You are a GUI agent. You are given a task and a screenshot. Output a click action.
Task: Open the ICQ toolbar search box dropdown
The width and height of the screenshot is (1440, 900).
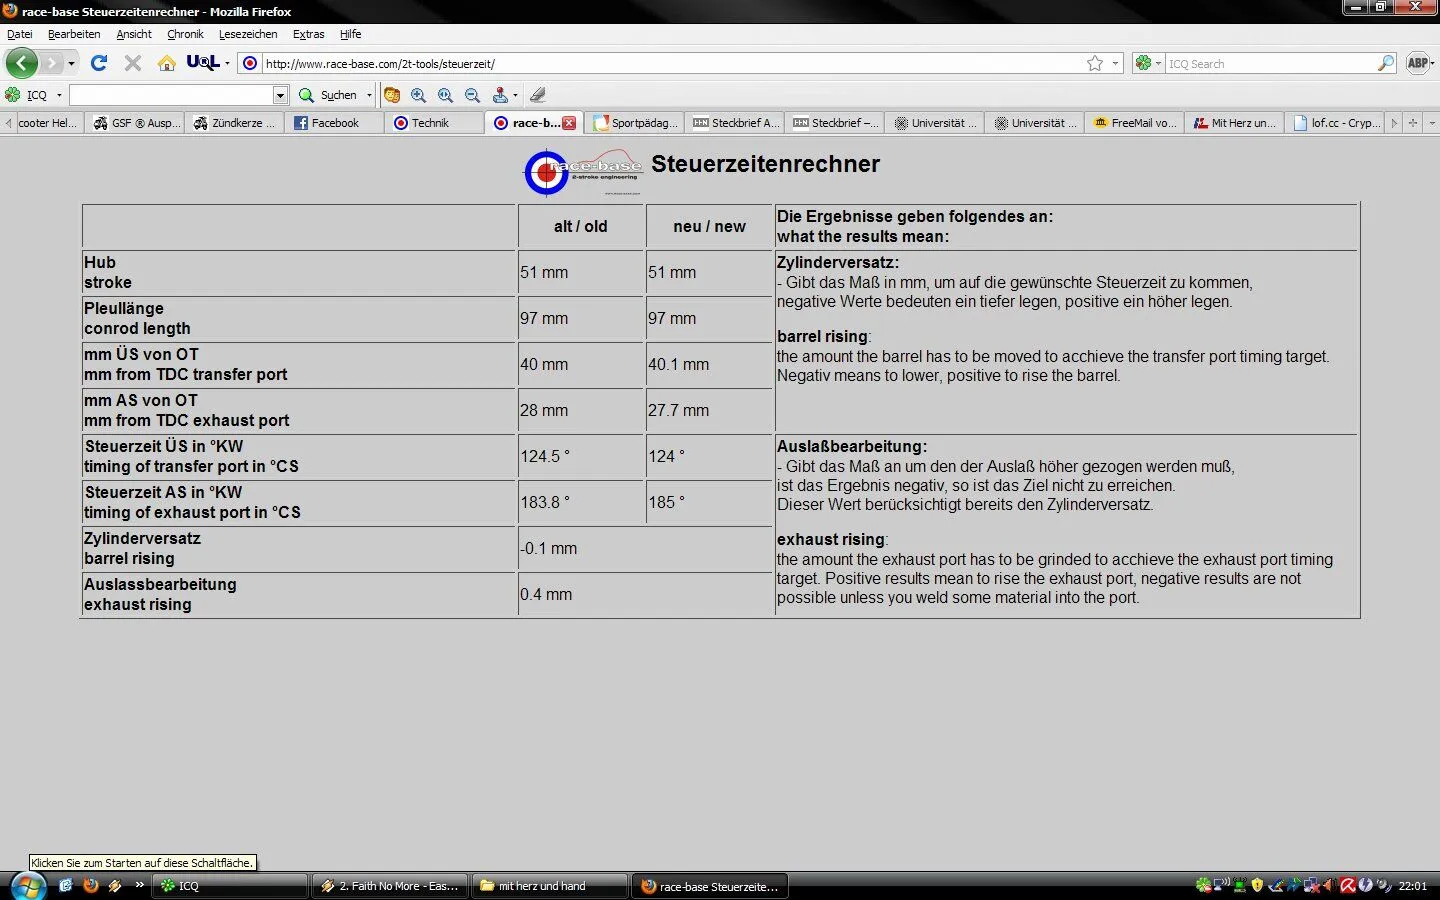(x=280, y=95)
